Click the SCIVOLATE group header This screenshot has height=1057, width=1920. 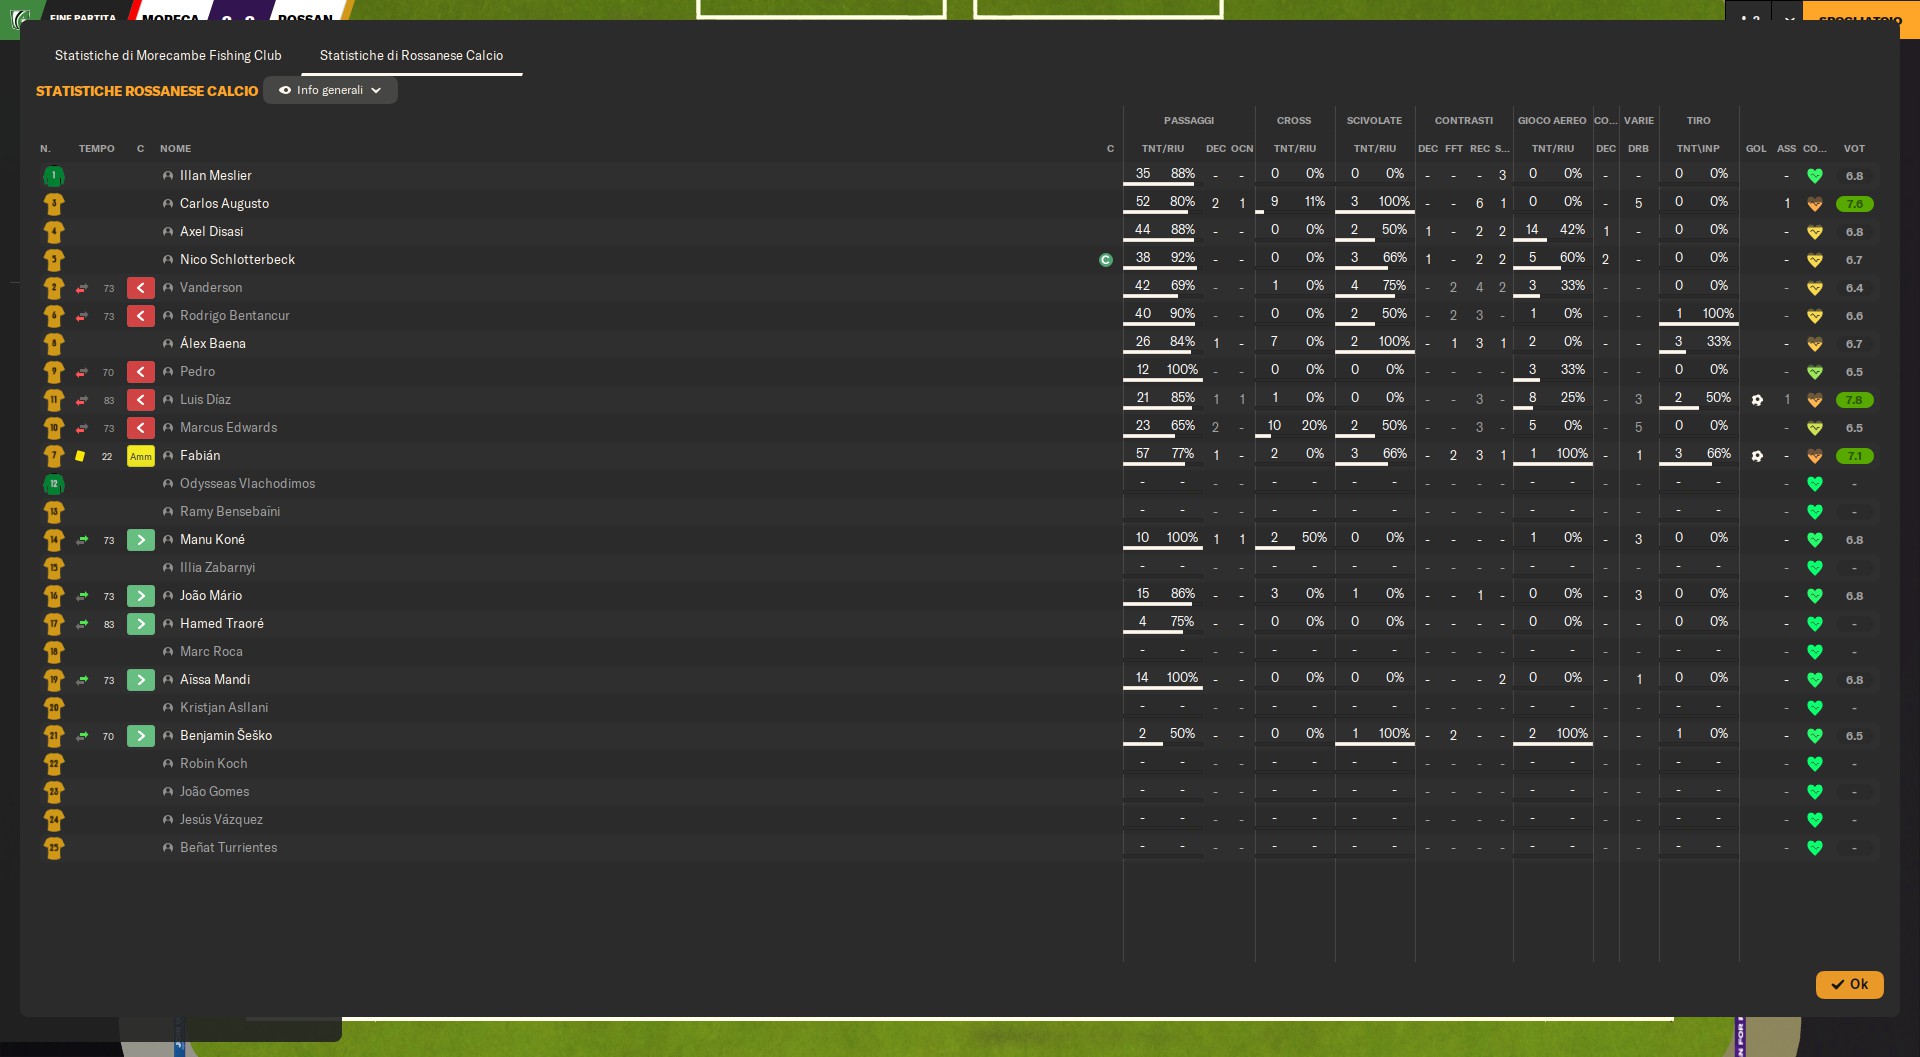(1374, 121)
